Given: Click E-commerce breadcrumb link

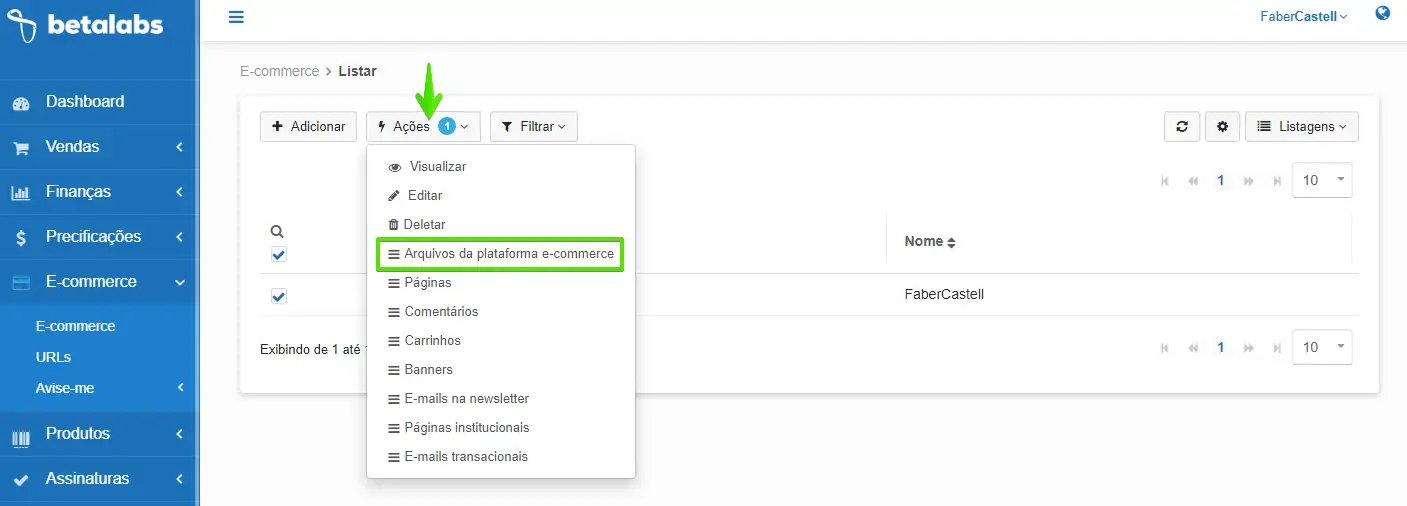Looking at the screenshot, I should (279, 71).
